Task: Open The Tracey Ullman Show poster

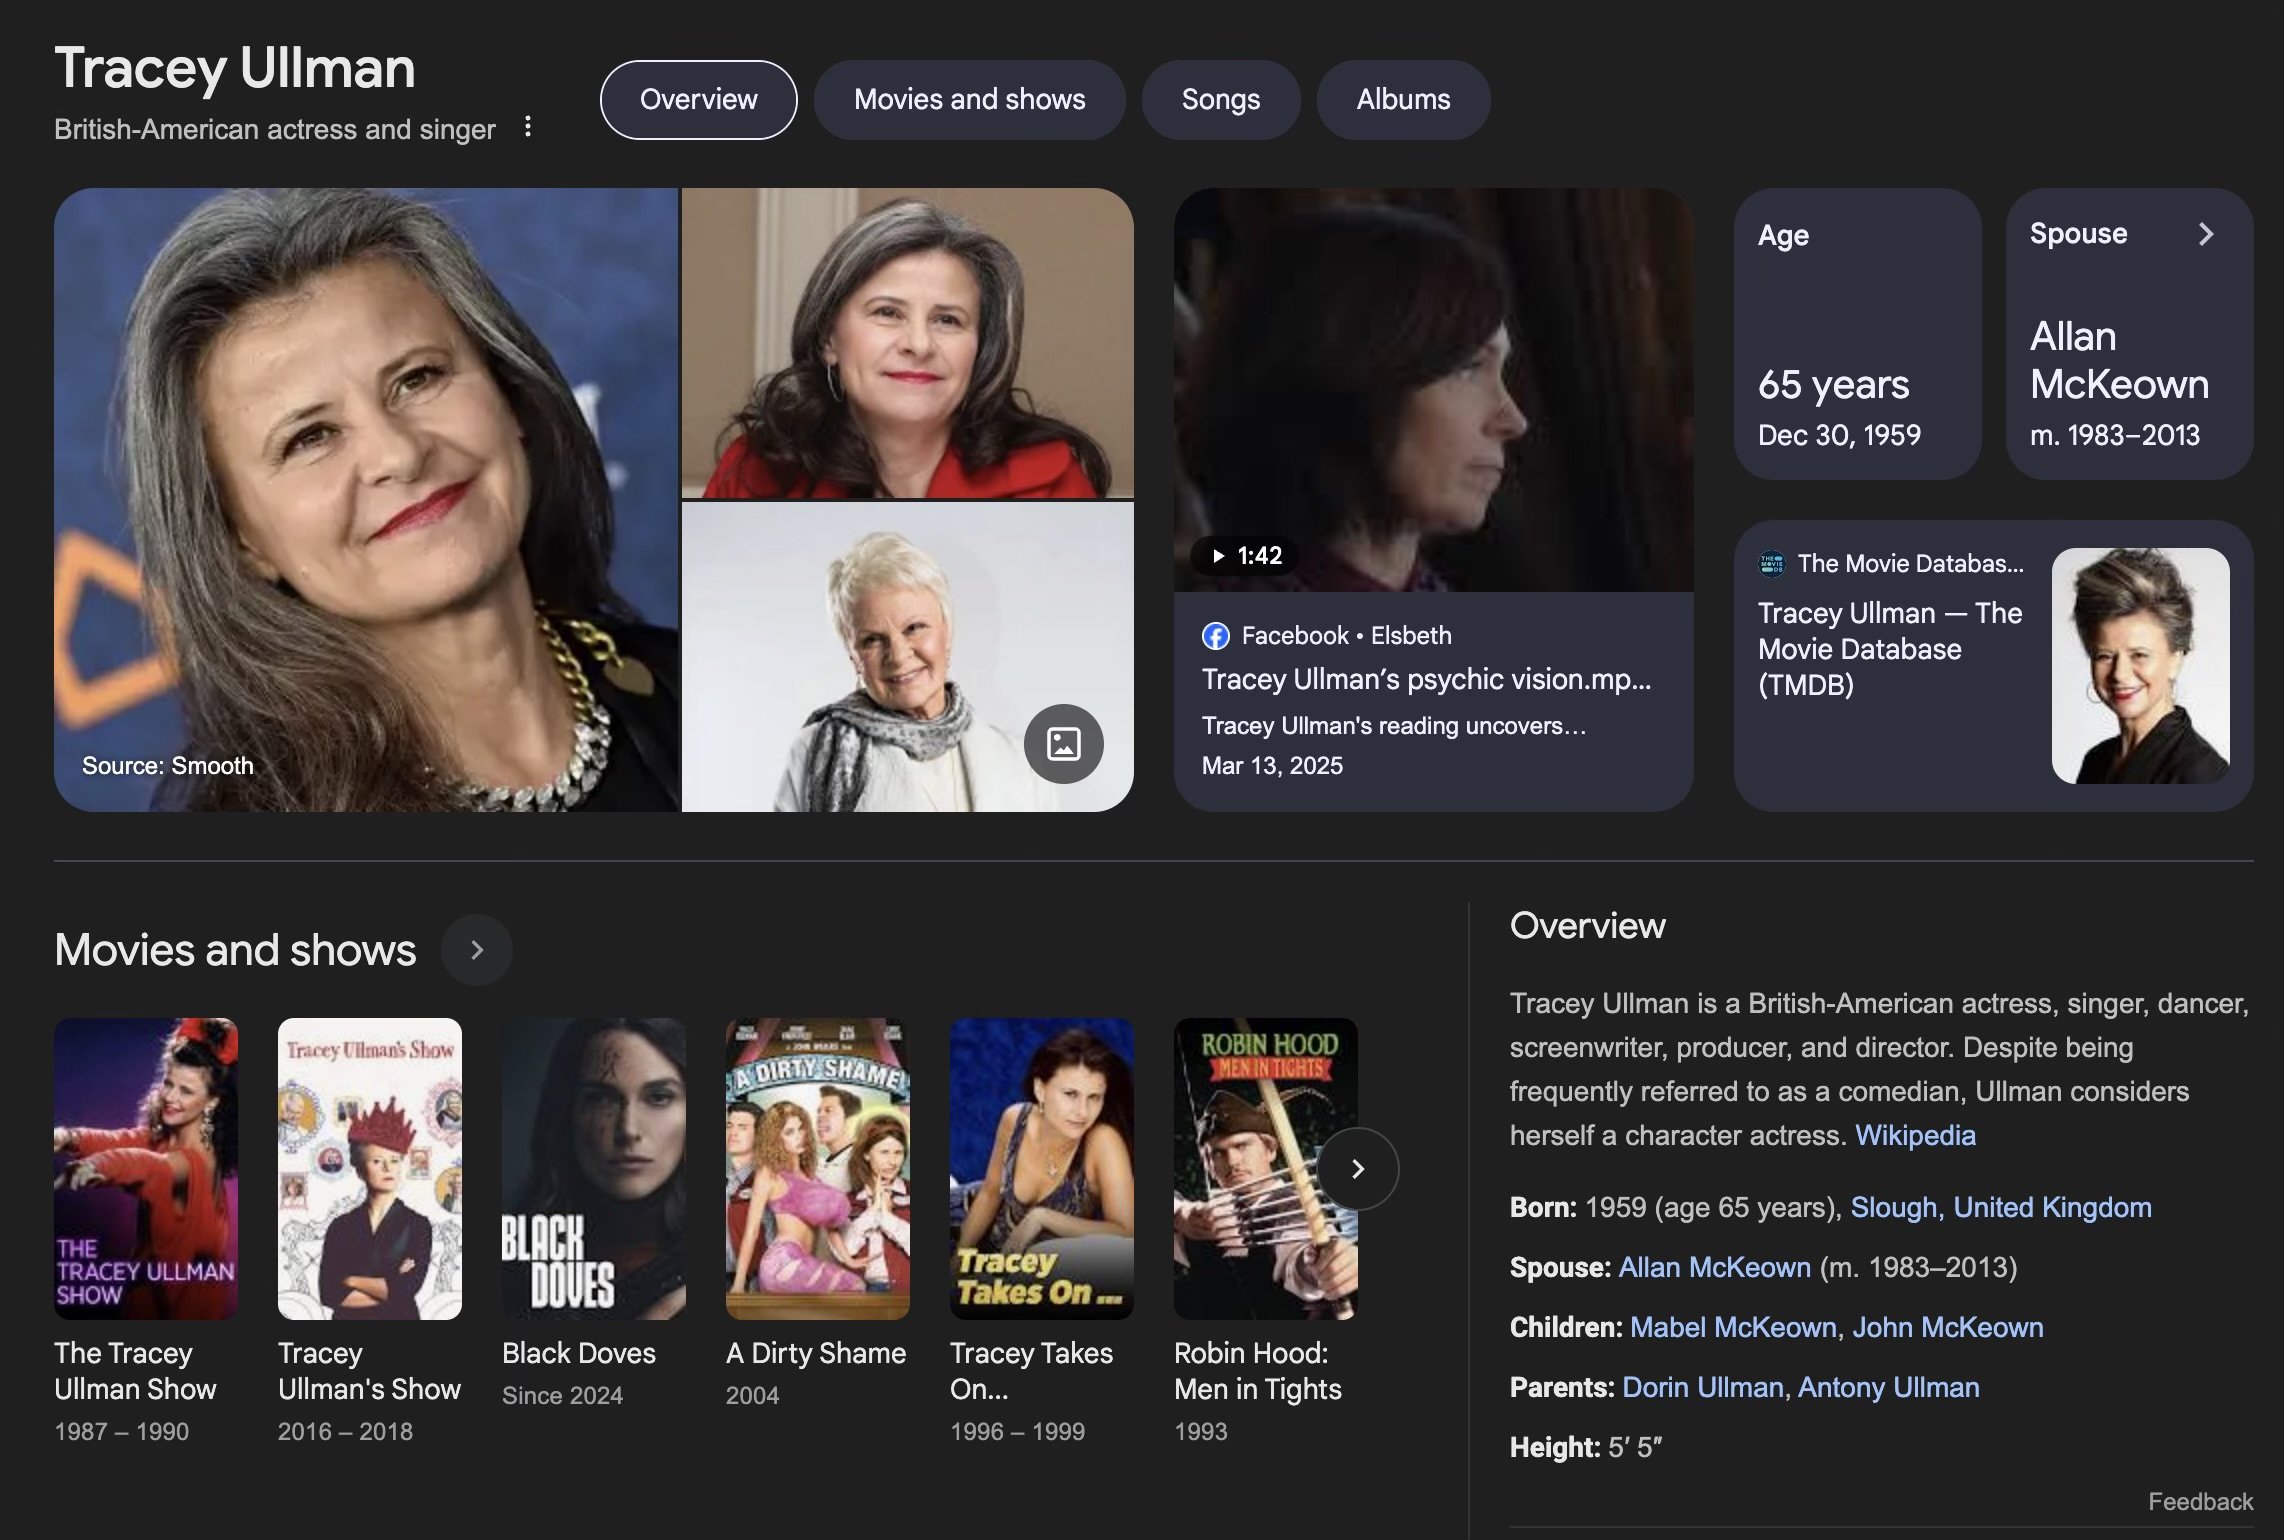Action: pyautogui.click(x=146, y=1169)
